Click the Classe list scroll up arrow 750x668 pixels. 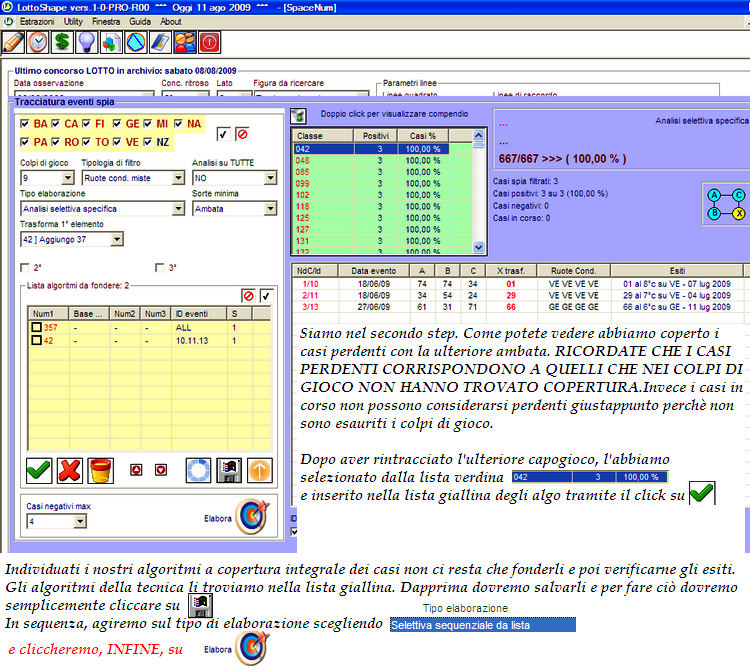point(478,135)
